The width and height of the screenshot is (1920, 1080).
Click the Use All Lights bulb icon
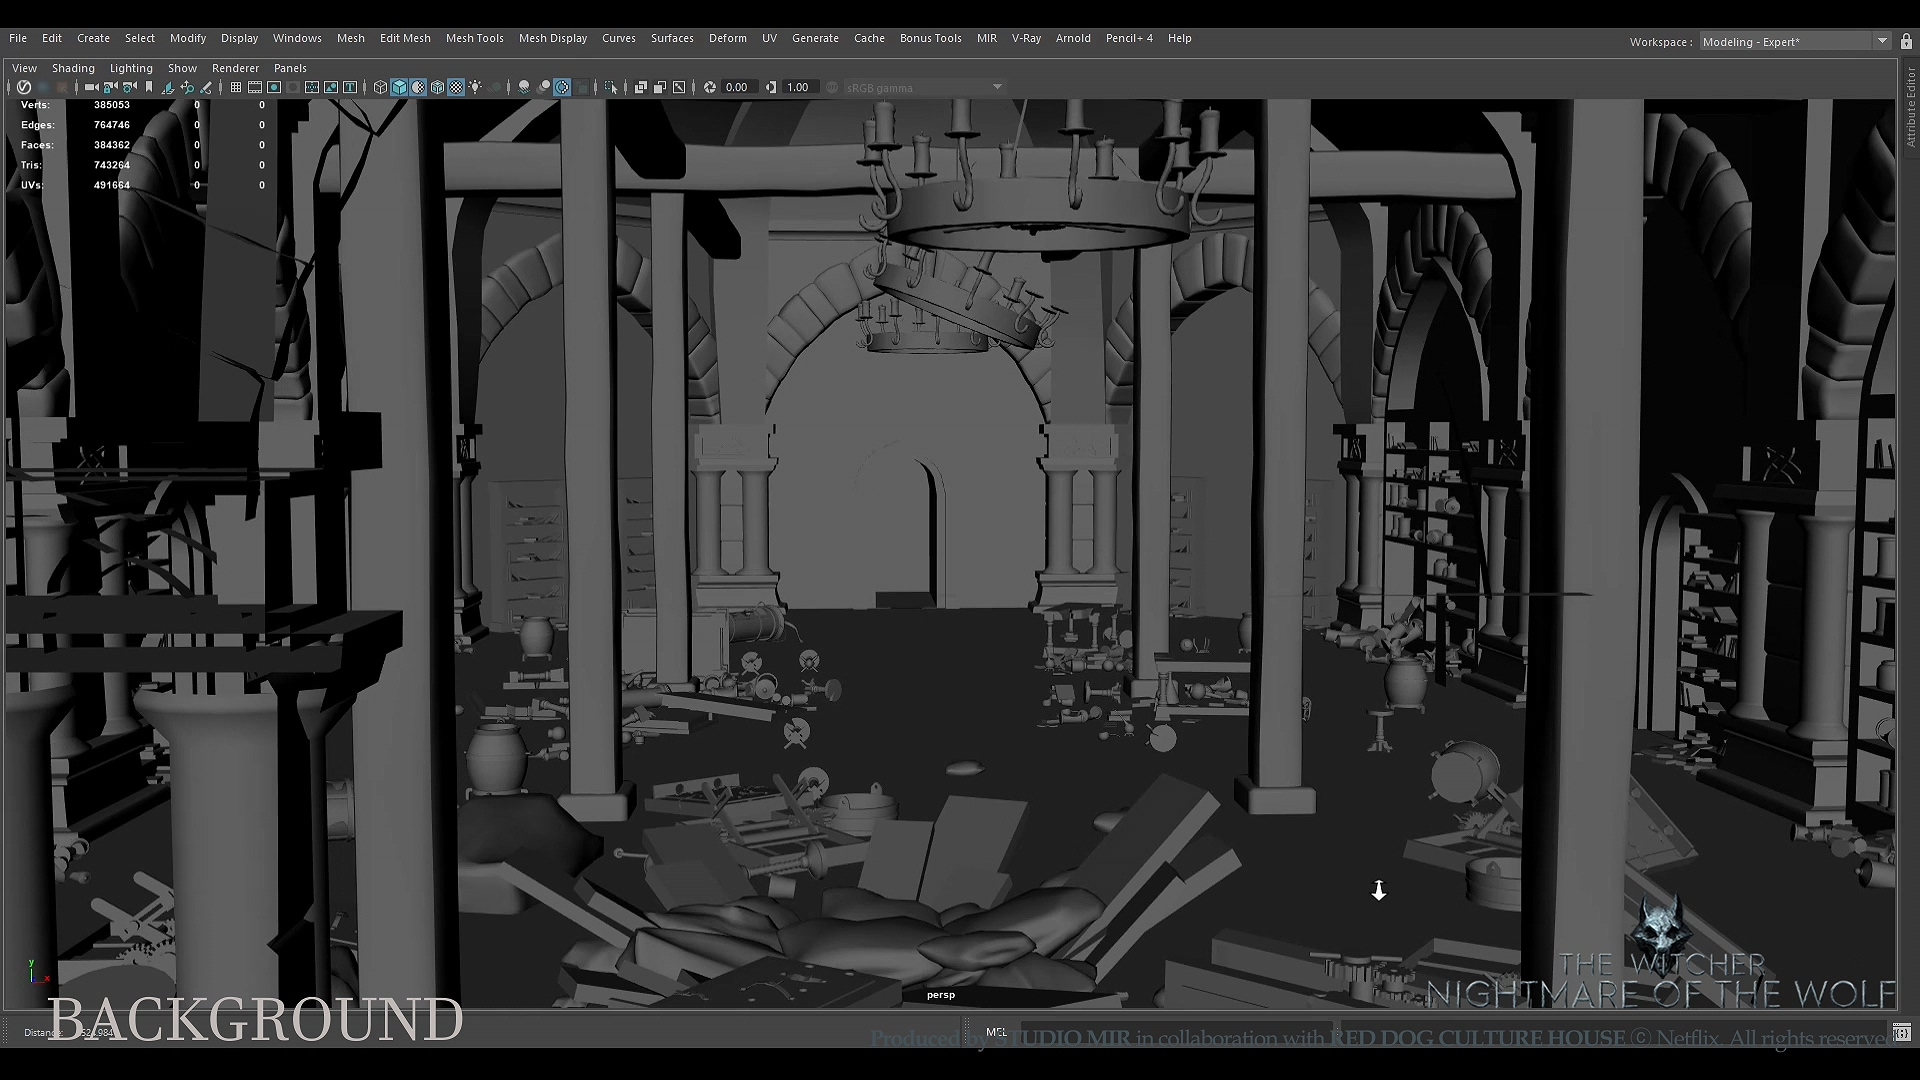[475, 87]
